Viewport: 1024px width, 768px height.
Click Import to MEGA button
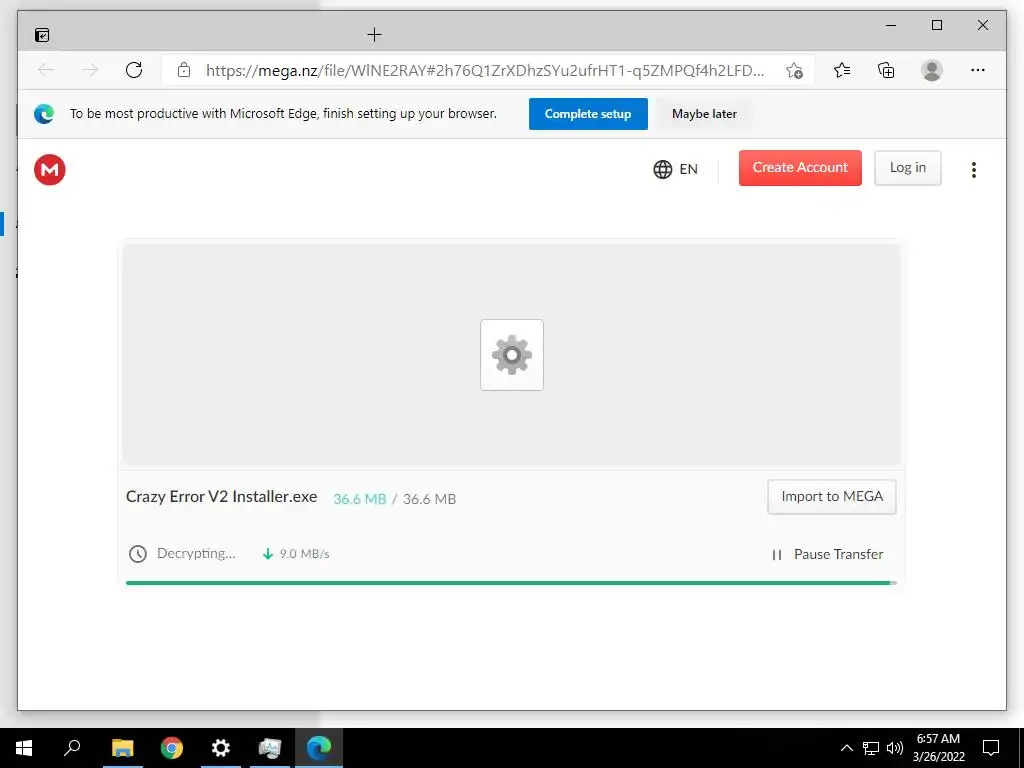point(831,497)
